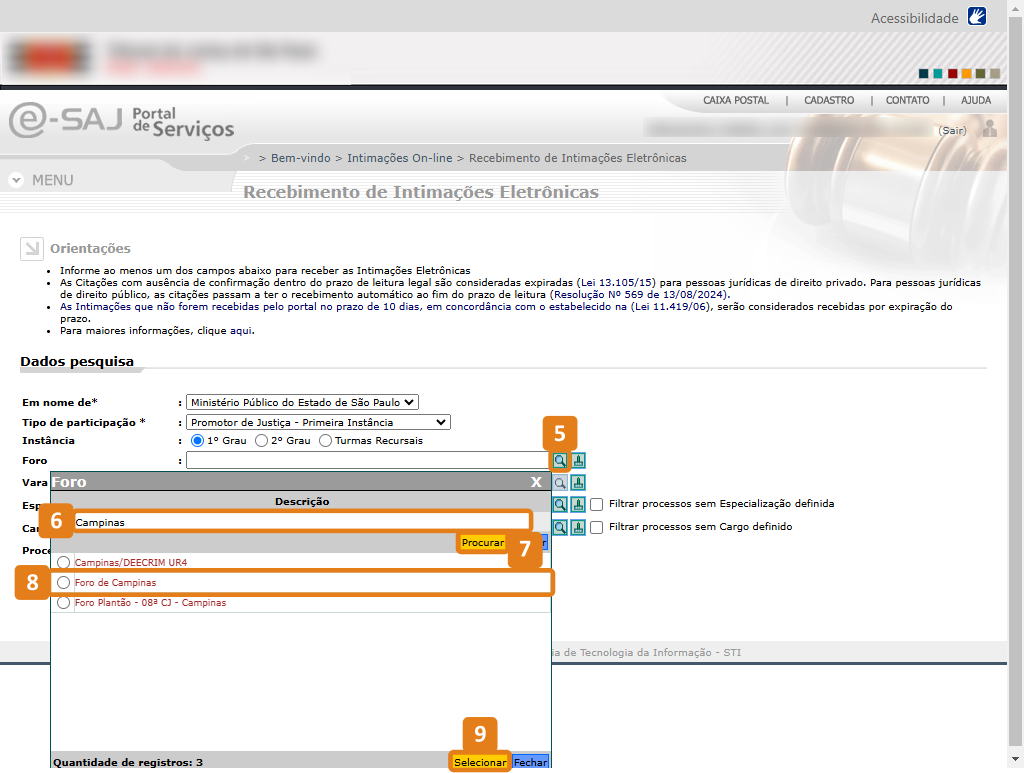Click the Orientações arrow icon
This screenshot has width=1024, height=773.
pyautogui.click(x=31, y=249)
